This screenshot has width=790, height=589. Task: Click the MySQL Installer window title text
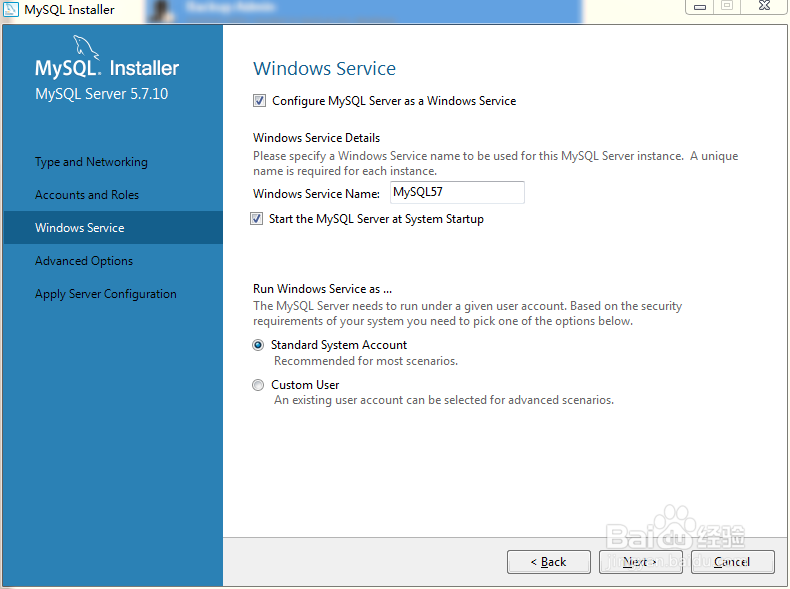tap(70, 10)
